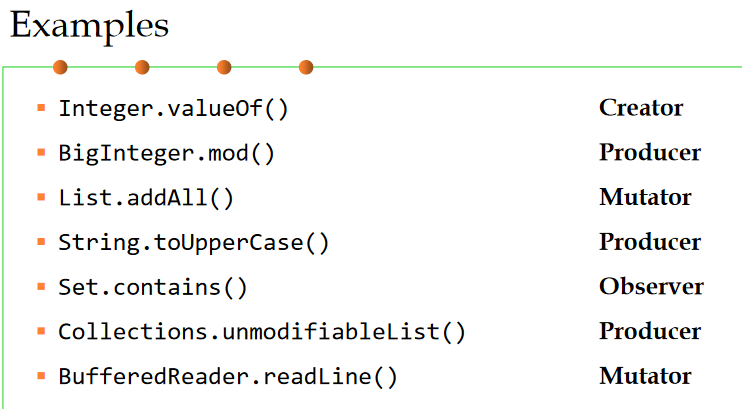Click "Mutator" next to List.addAll()
This screenshot has height=409, width=742.
coord(645,197)
